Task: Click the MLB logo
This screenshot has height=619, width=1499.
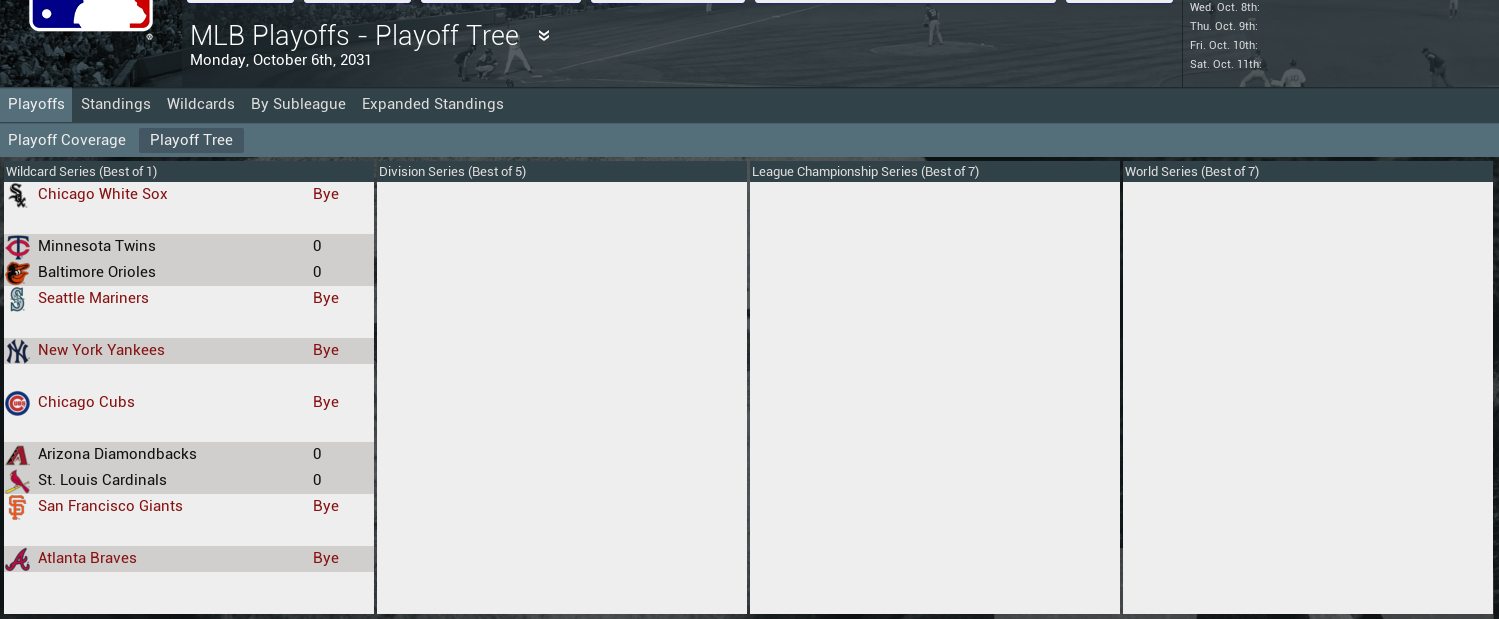Action: [91, 15]
